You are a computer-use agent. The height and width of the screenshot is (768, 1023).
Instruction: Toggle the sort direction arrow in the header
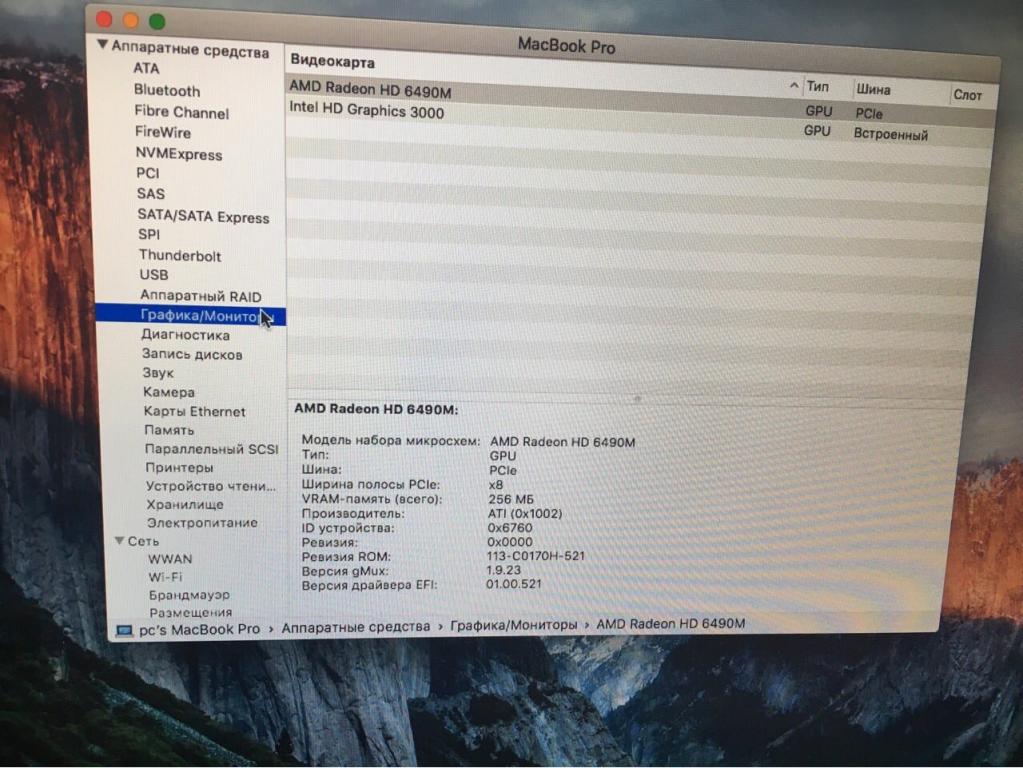tap(794, 85)
